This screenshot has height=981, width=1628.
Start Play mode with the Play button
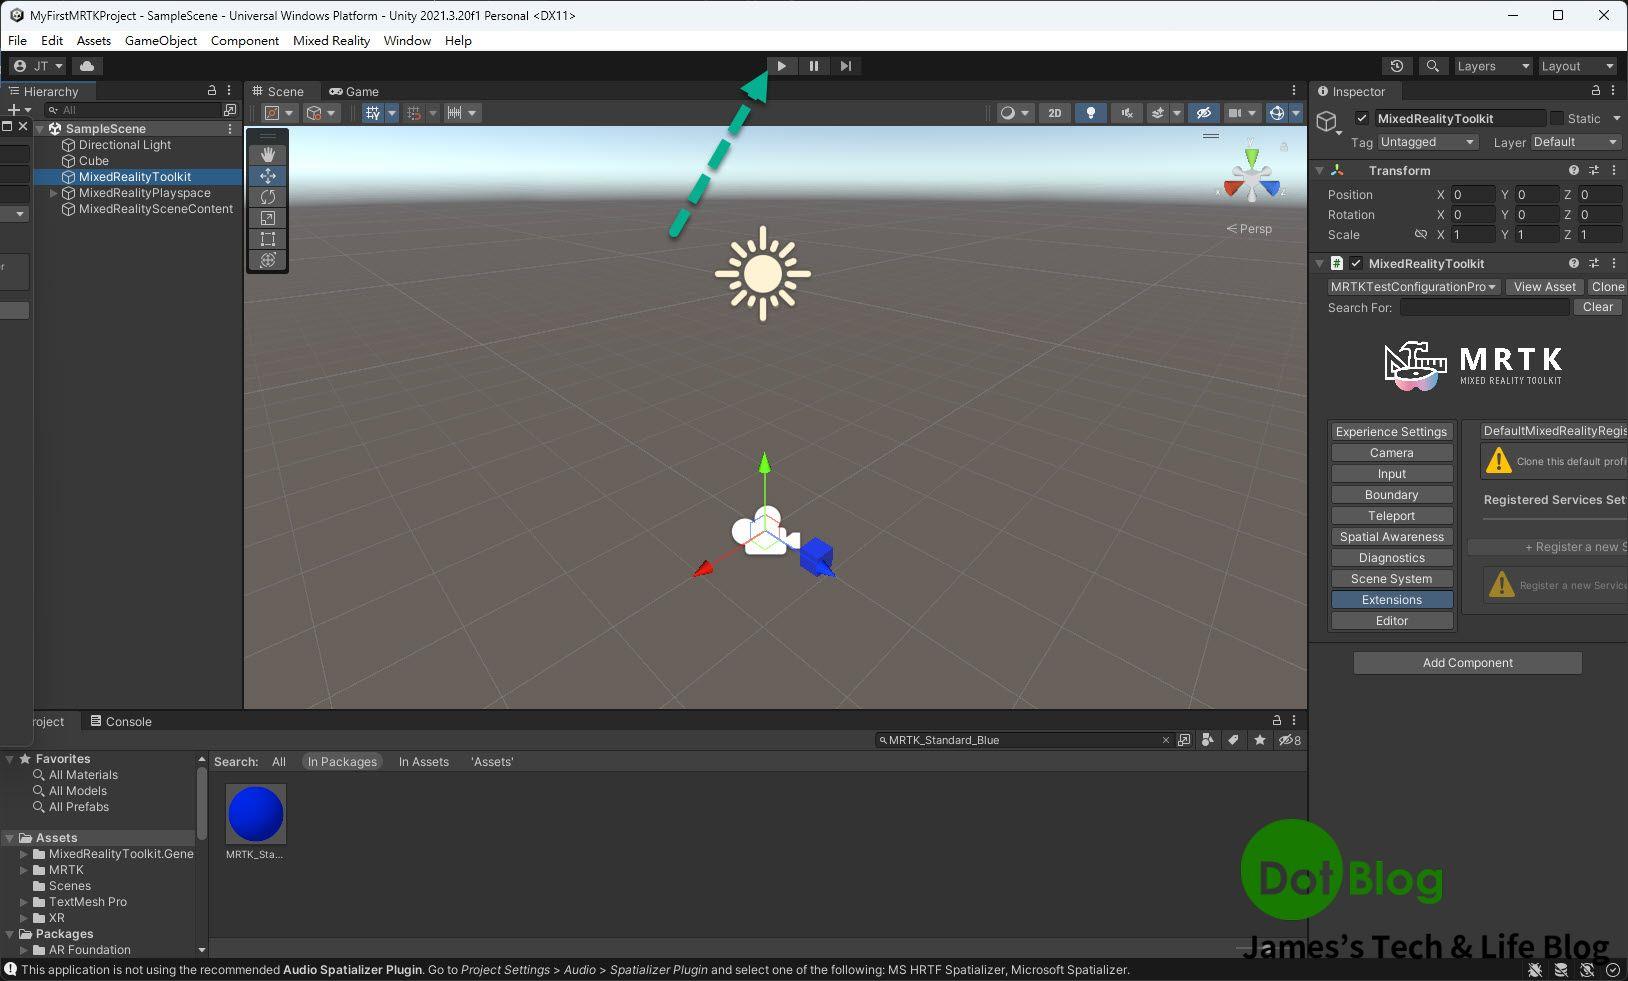pos(781,66)
